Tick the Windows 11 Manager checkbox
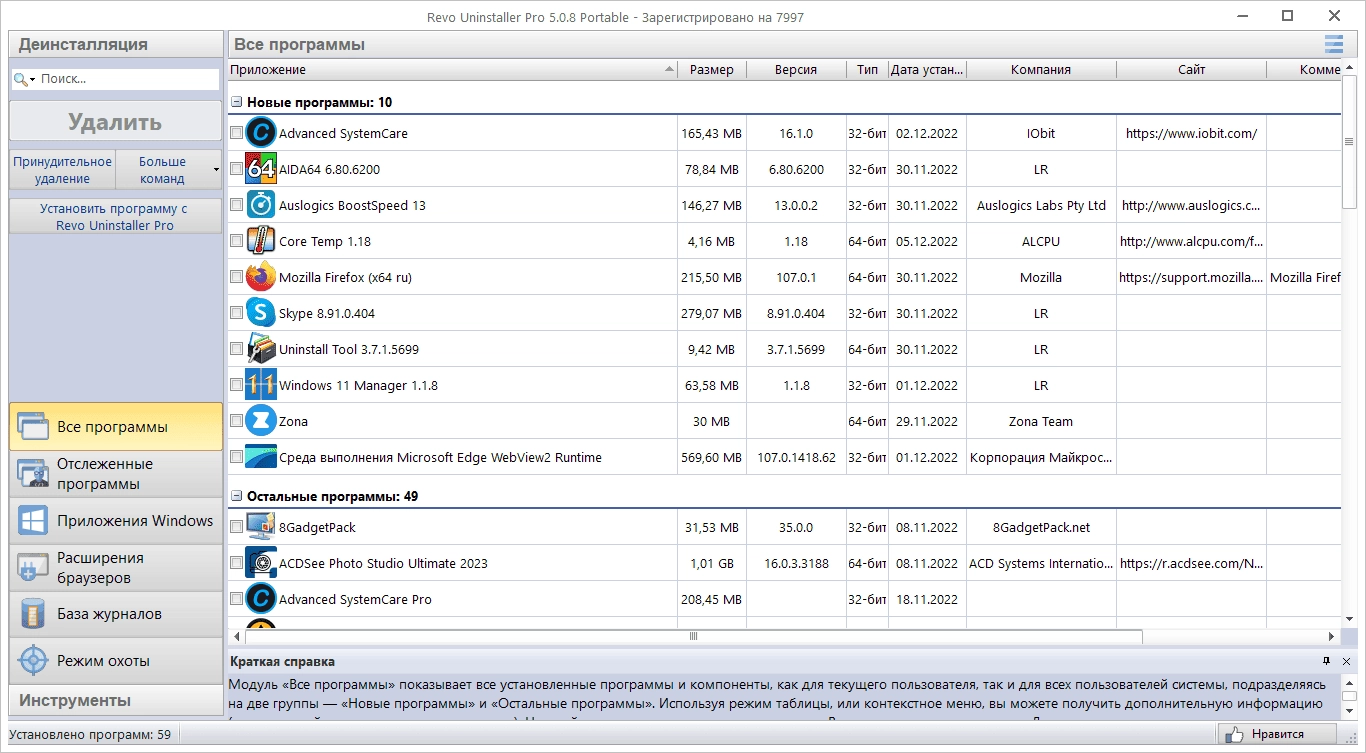1366x753 pixels. point(236,385)
